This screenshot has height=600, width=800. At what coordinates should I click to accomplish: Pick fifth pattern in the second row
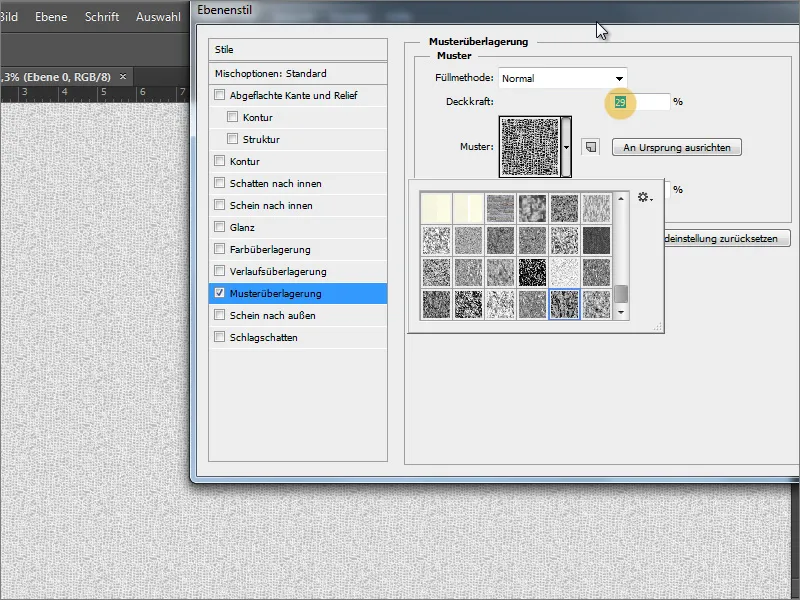(x=564, y=240)
